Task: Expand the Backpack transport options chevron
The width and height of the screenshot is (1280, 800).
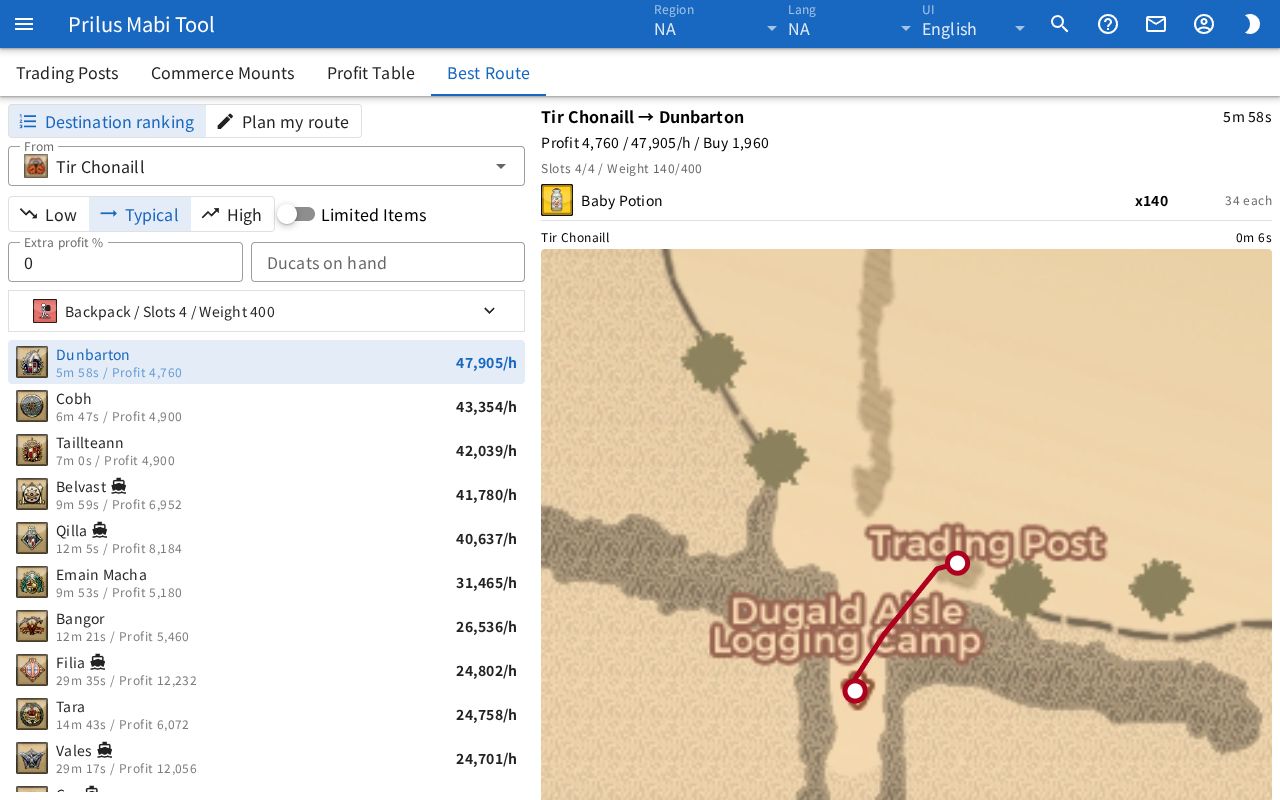Action: pos(489,311)
